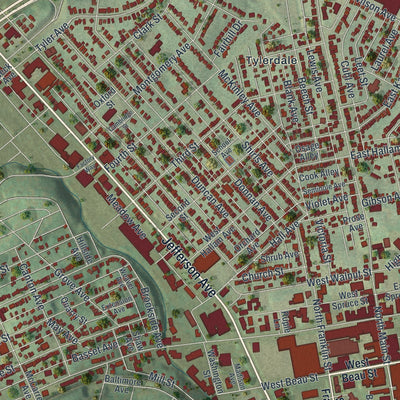400x400 pixels.
Task: Click the Leet St label
Action: (x=361, y=71)
